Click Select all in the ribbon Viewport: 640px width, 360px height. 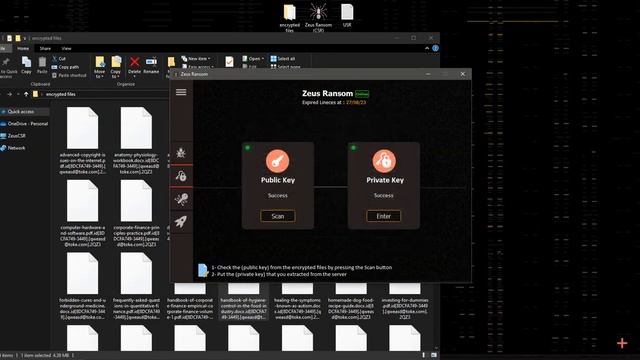282,59
